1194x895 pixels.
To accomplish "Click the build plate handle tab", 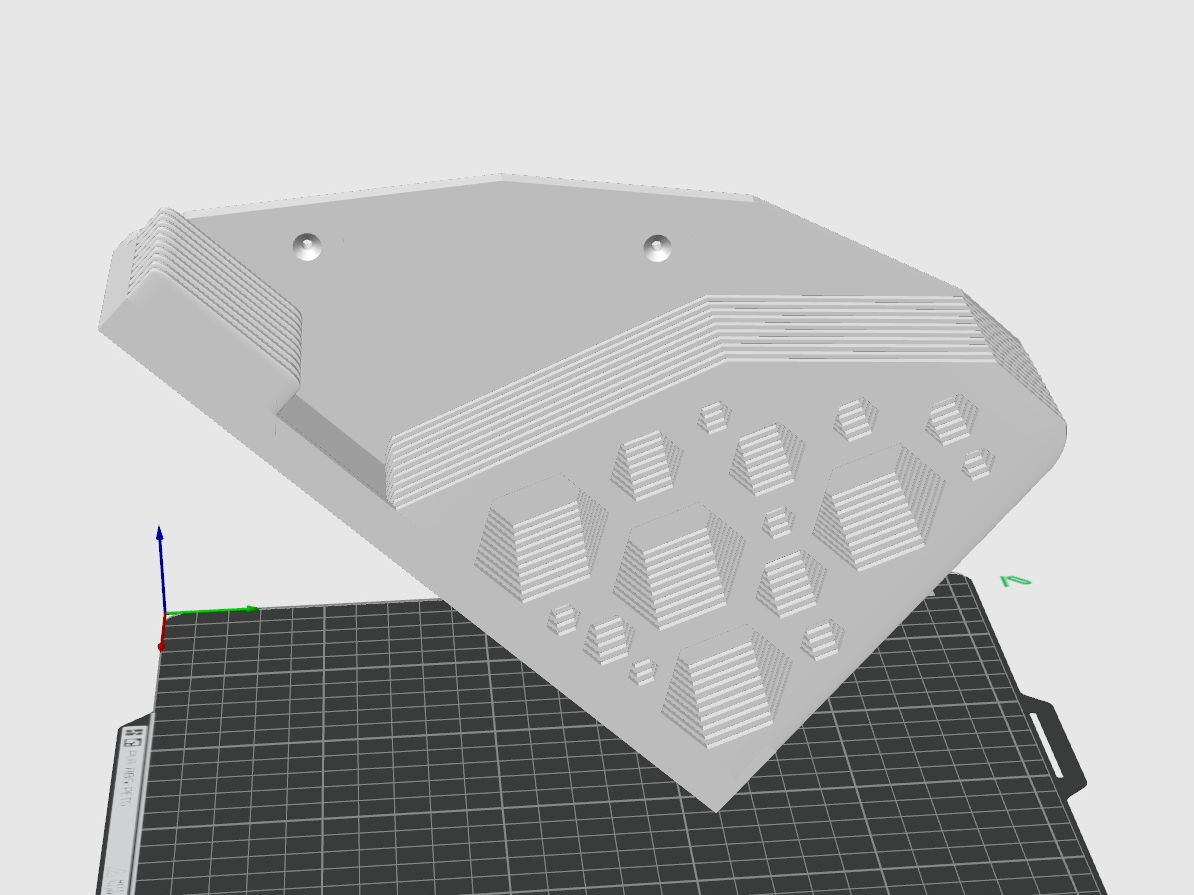I will click(x=1053, y=746).
